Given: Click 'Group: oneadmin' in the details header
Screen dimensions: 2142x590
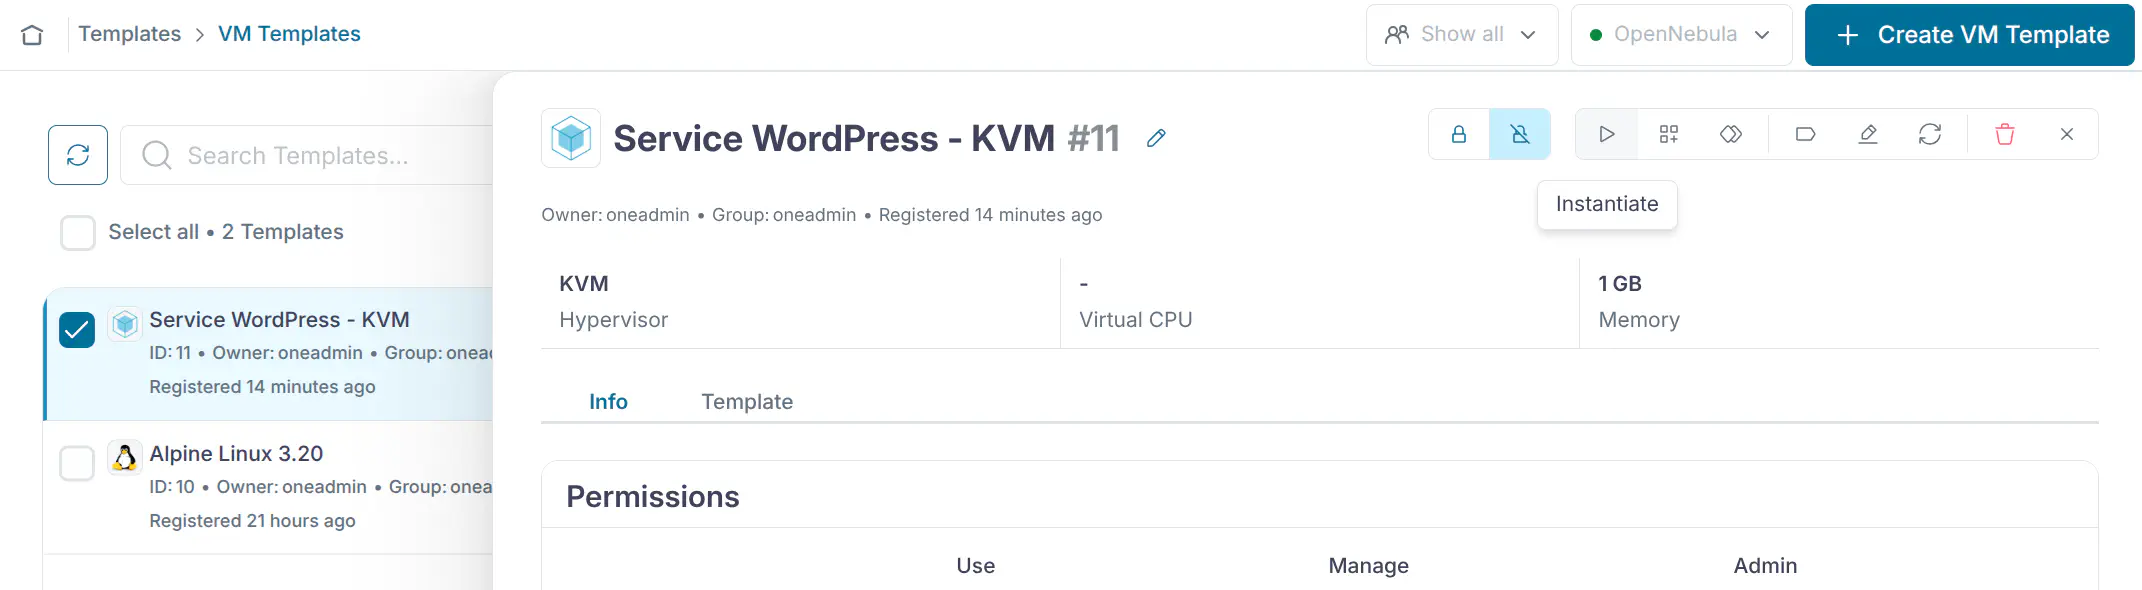Looking at the screenshot, I should 784,215.
